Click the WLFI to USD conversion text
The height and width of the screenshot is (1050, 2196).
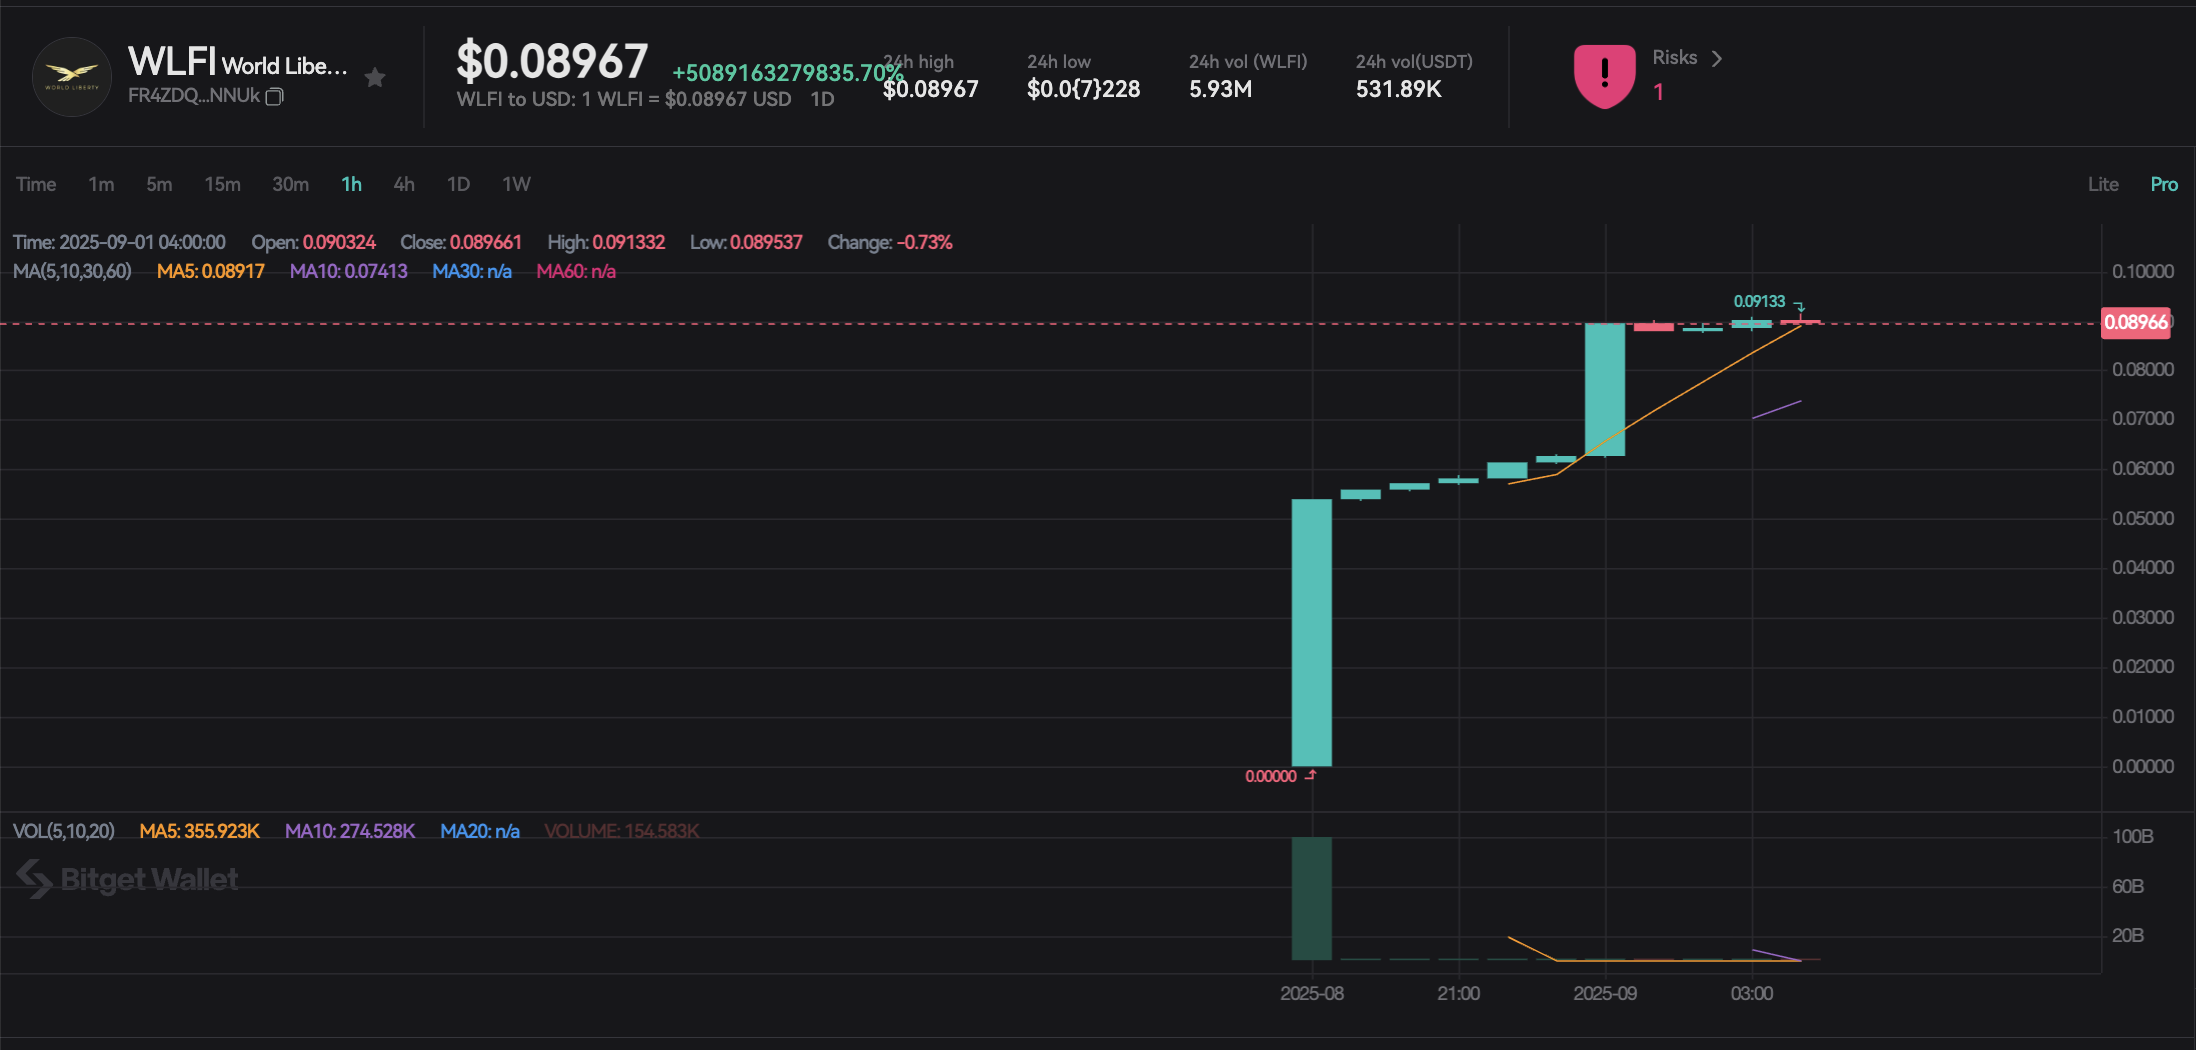(x=624, y=99)
